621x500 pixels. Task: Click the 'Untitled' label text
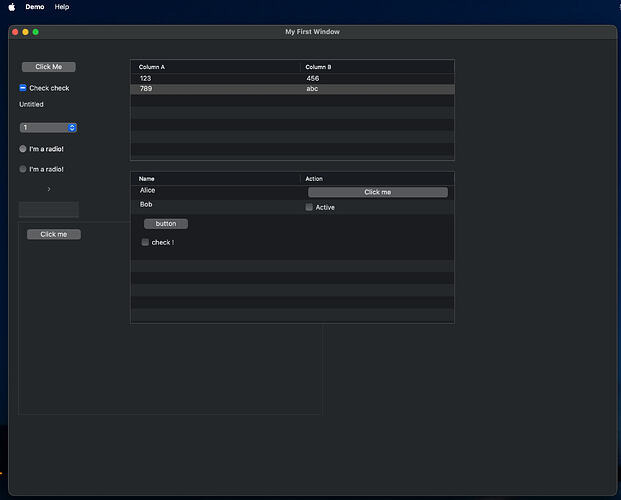(x=31, y=104)
